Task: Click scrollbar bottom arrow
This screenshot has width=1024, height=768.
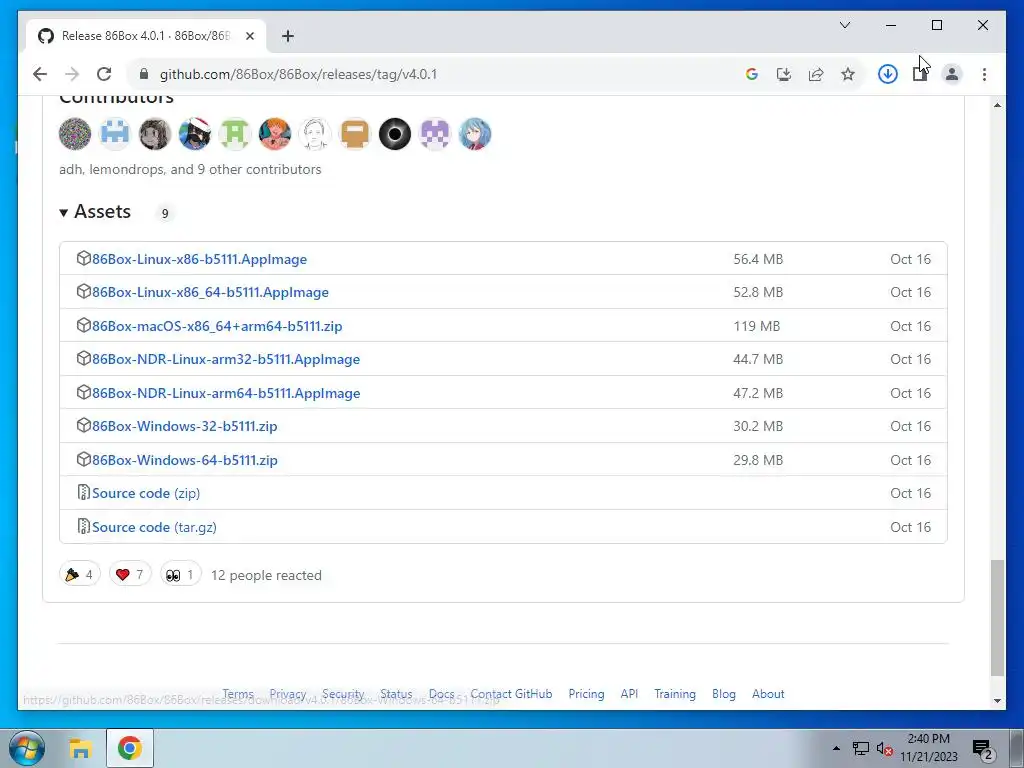Action: 997,701
